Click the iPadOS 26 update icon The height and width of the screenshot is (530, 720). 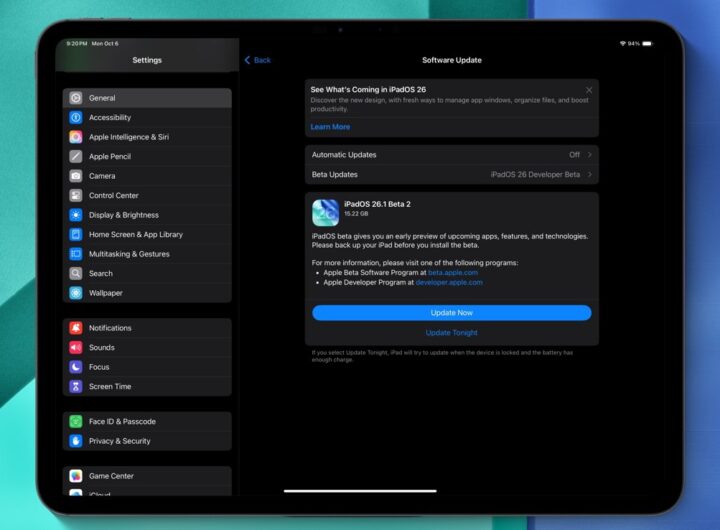(x=325, y=212)
